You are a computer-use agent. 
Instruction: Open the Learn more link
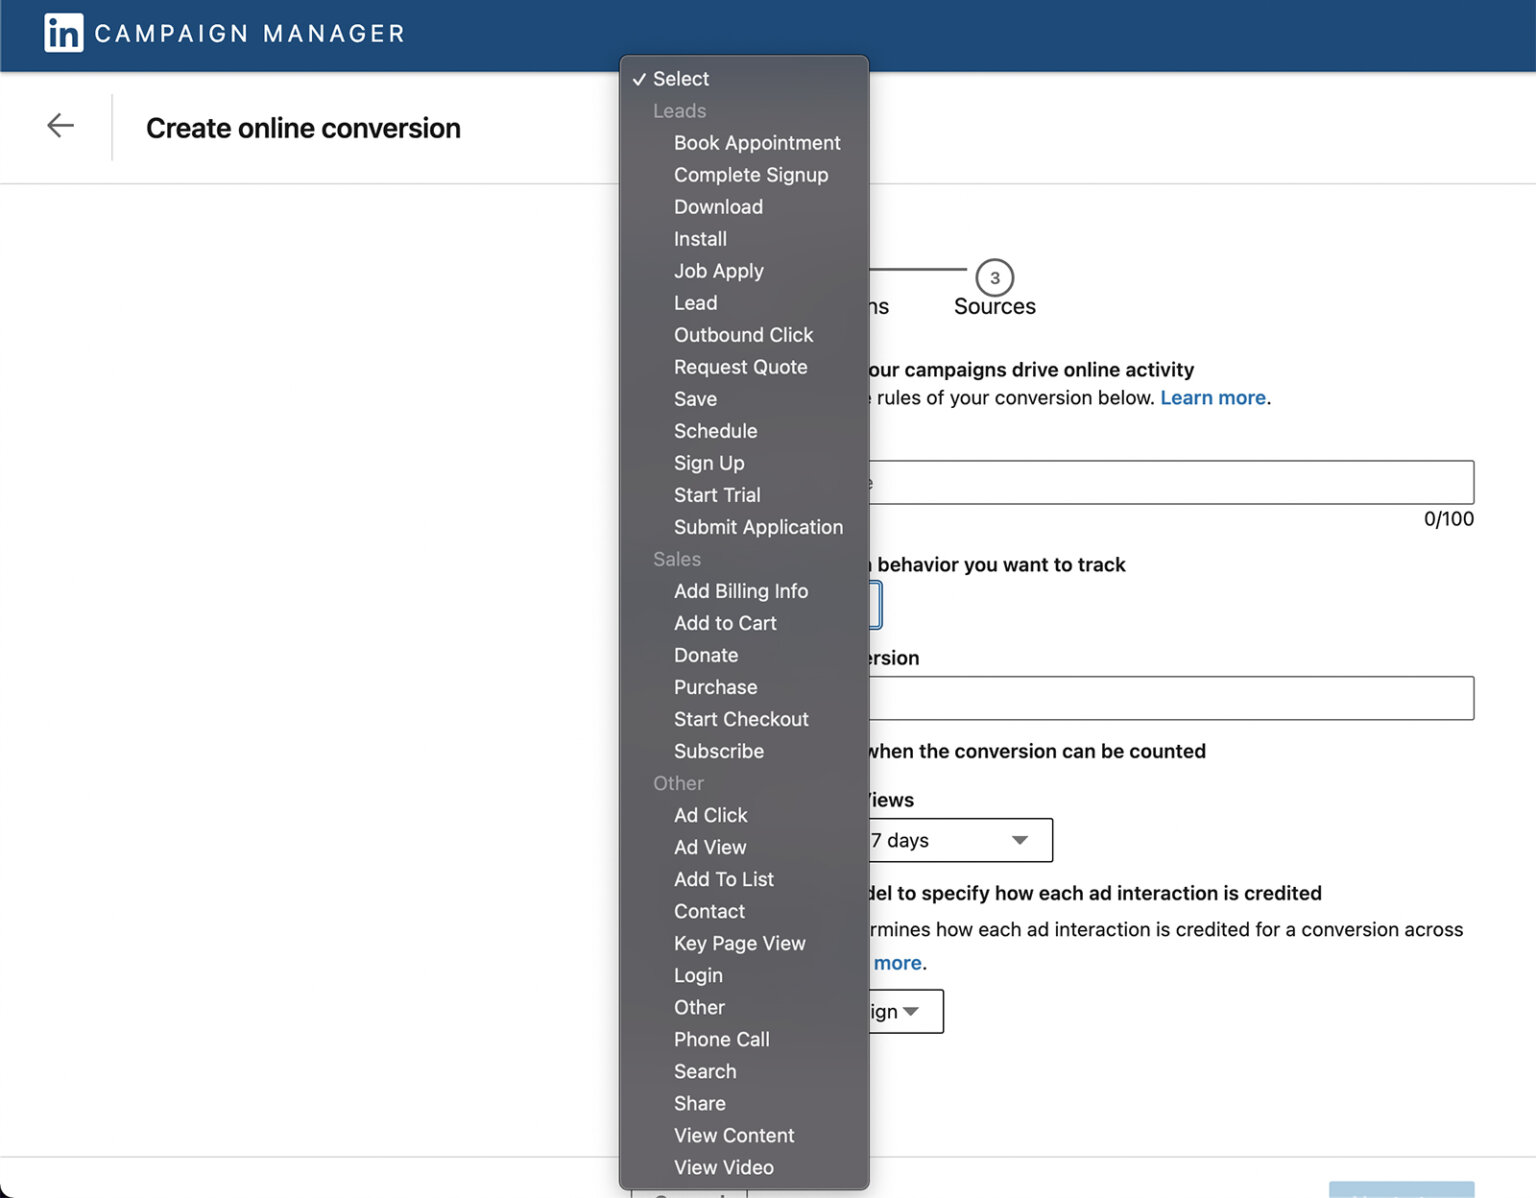point(1212,398)
